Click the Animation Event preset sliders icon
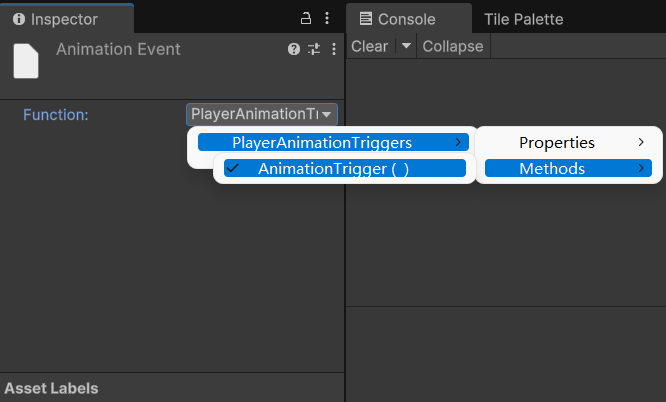 (314, 49)
